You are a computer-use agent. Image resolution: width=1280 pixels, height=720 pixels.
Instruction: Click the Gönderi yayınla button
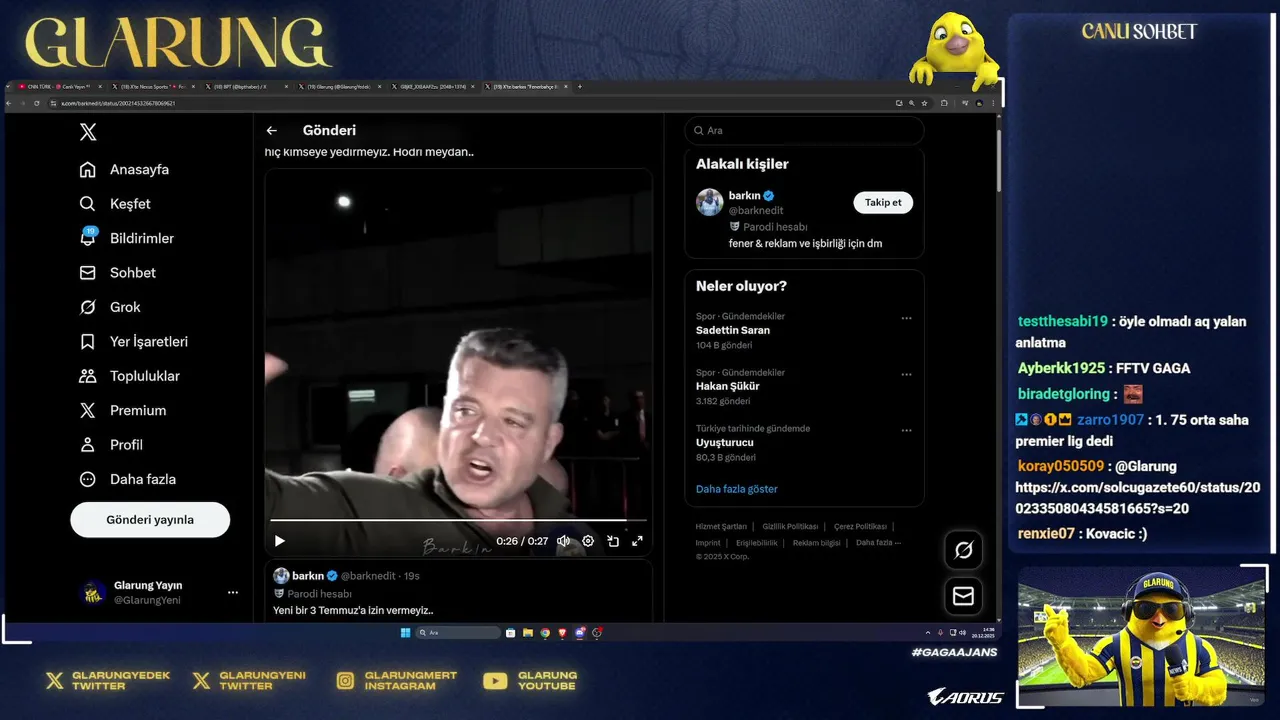(150, 520)
